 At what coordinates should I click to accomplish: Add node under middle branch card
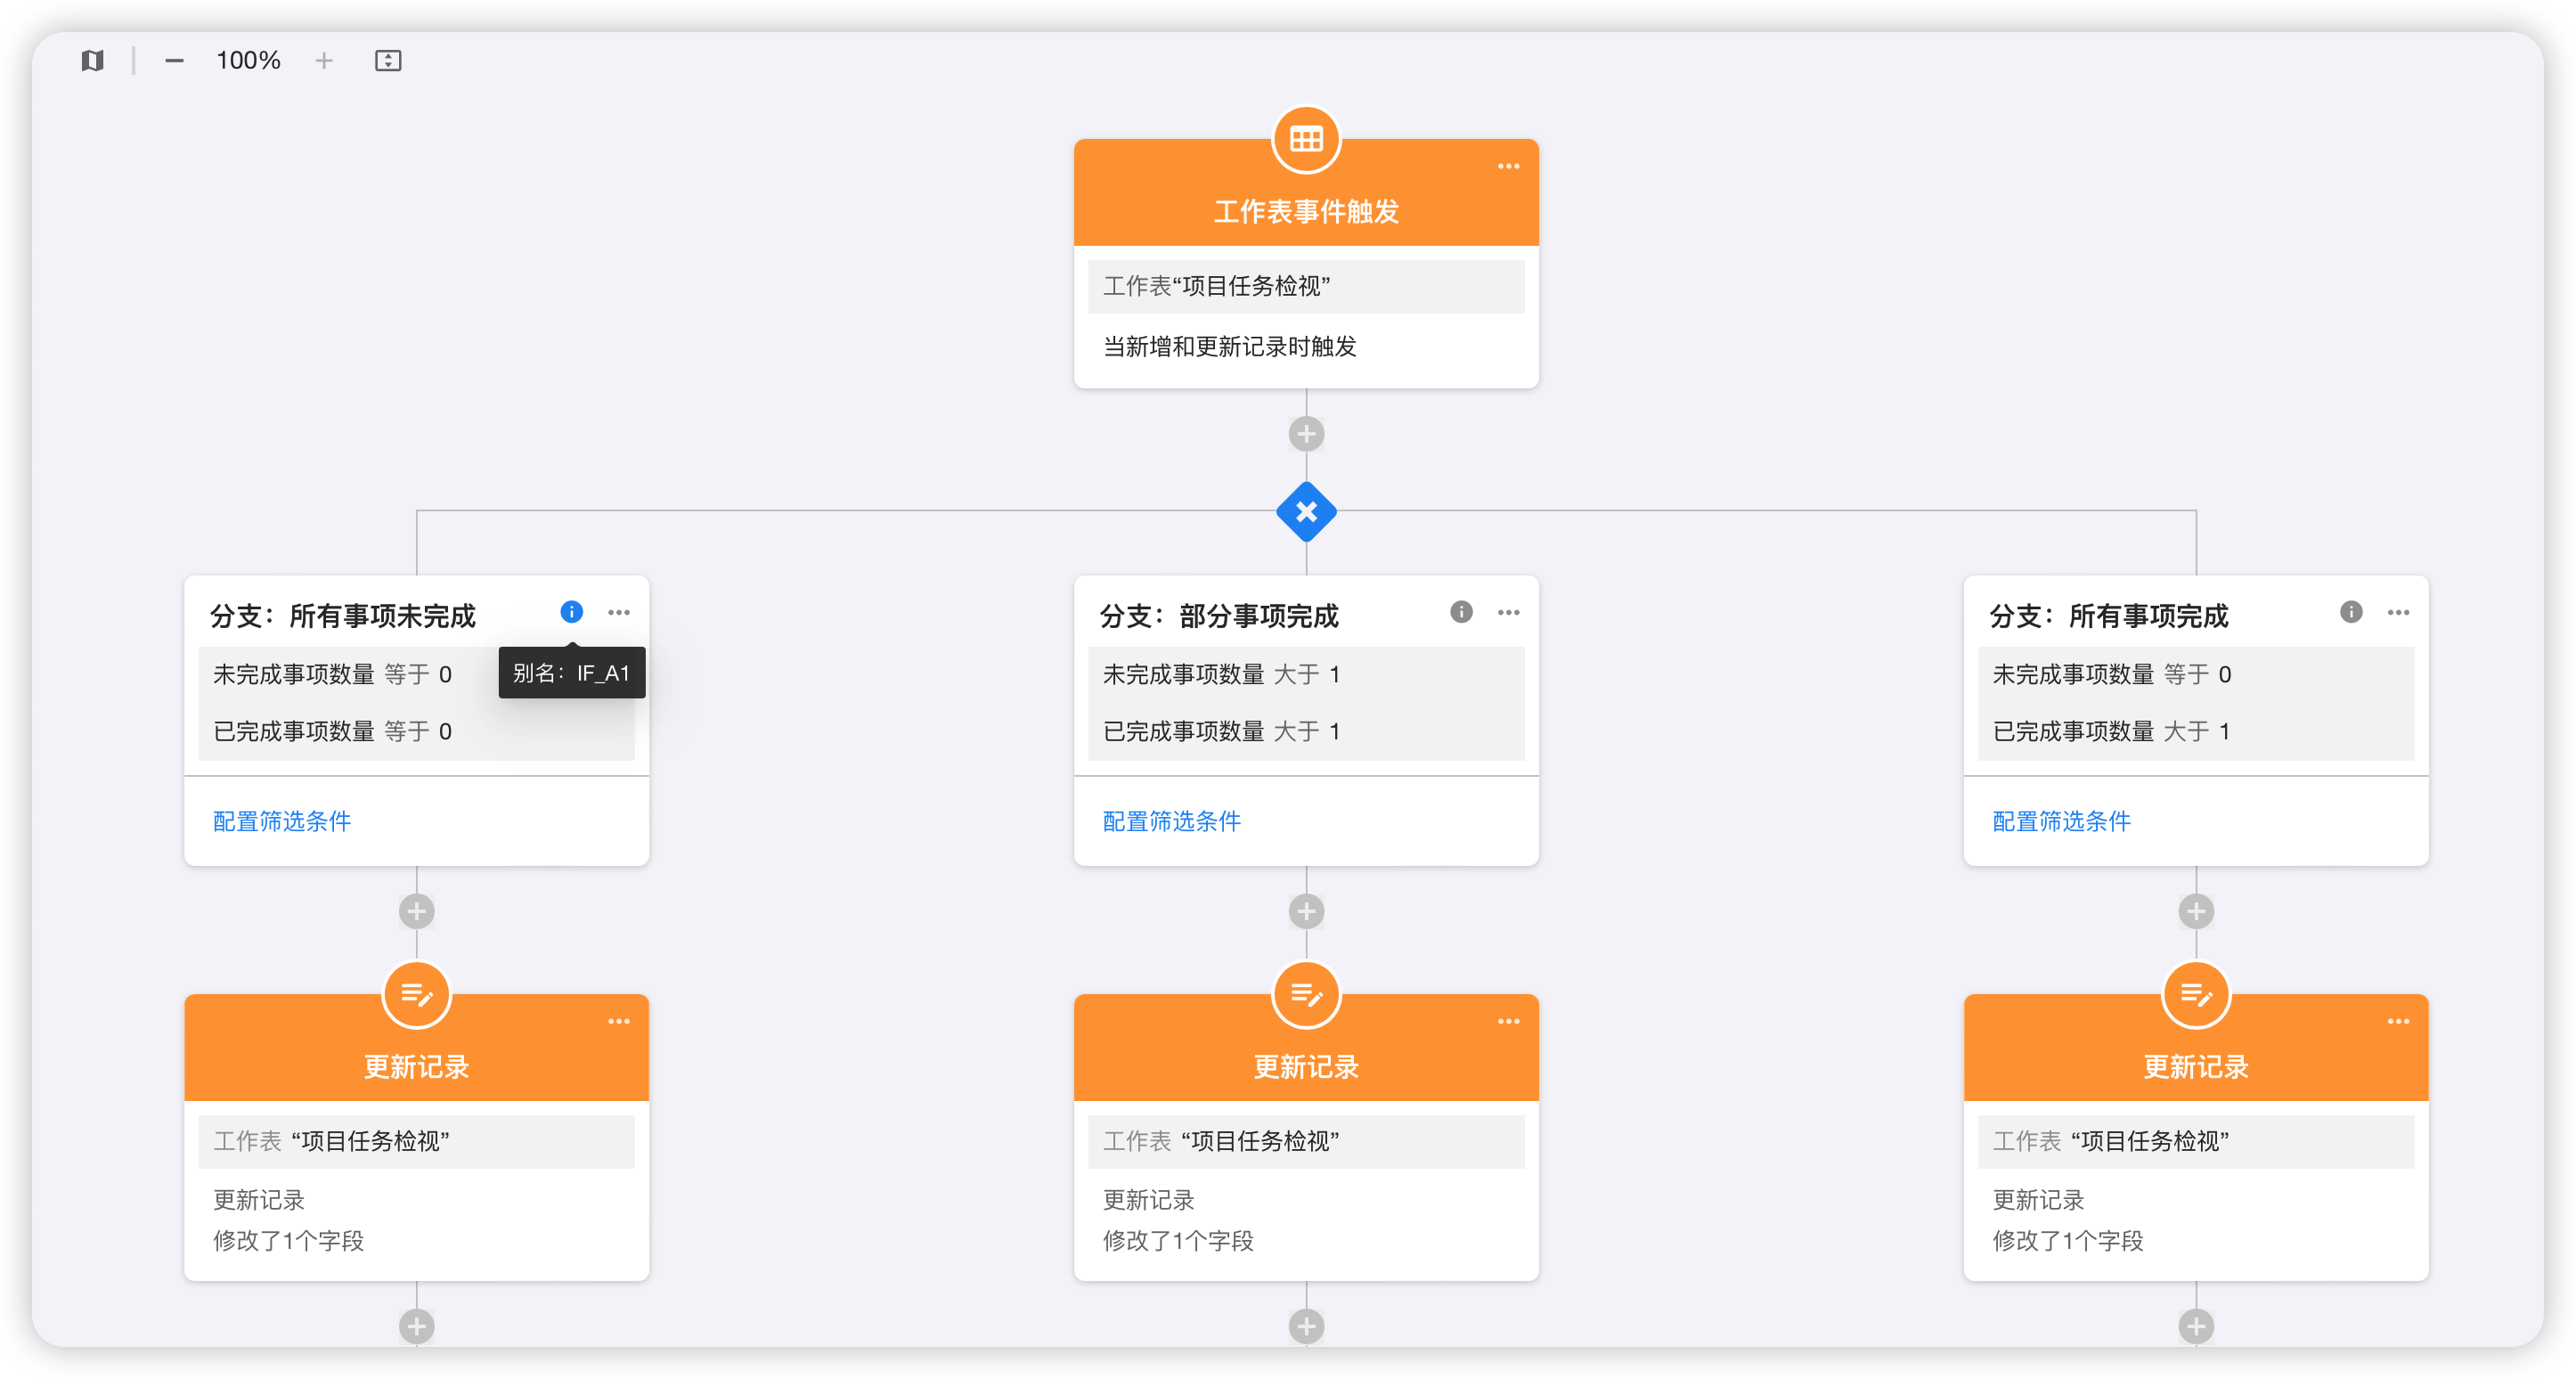pyautogui.click(x=1306, y=911)
